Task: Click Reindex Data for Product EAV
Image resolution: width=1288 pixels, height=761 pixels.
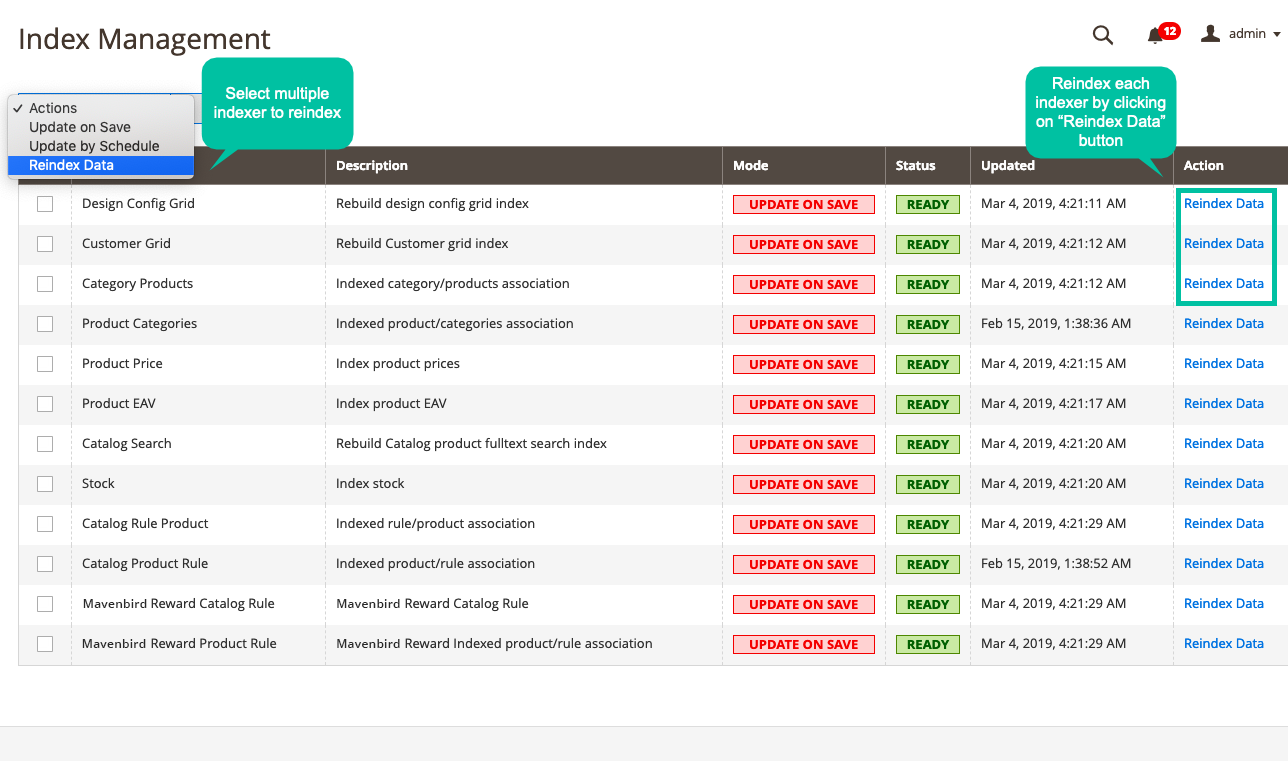Action: coord(1224,403)
